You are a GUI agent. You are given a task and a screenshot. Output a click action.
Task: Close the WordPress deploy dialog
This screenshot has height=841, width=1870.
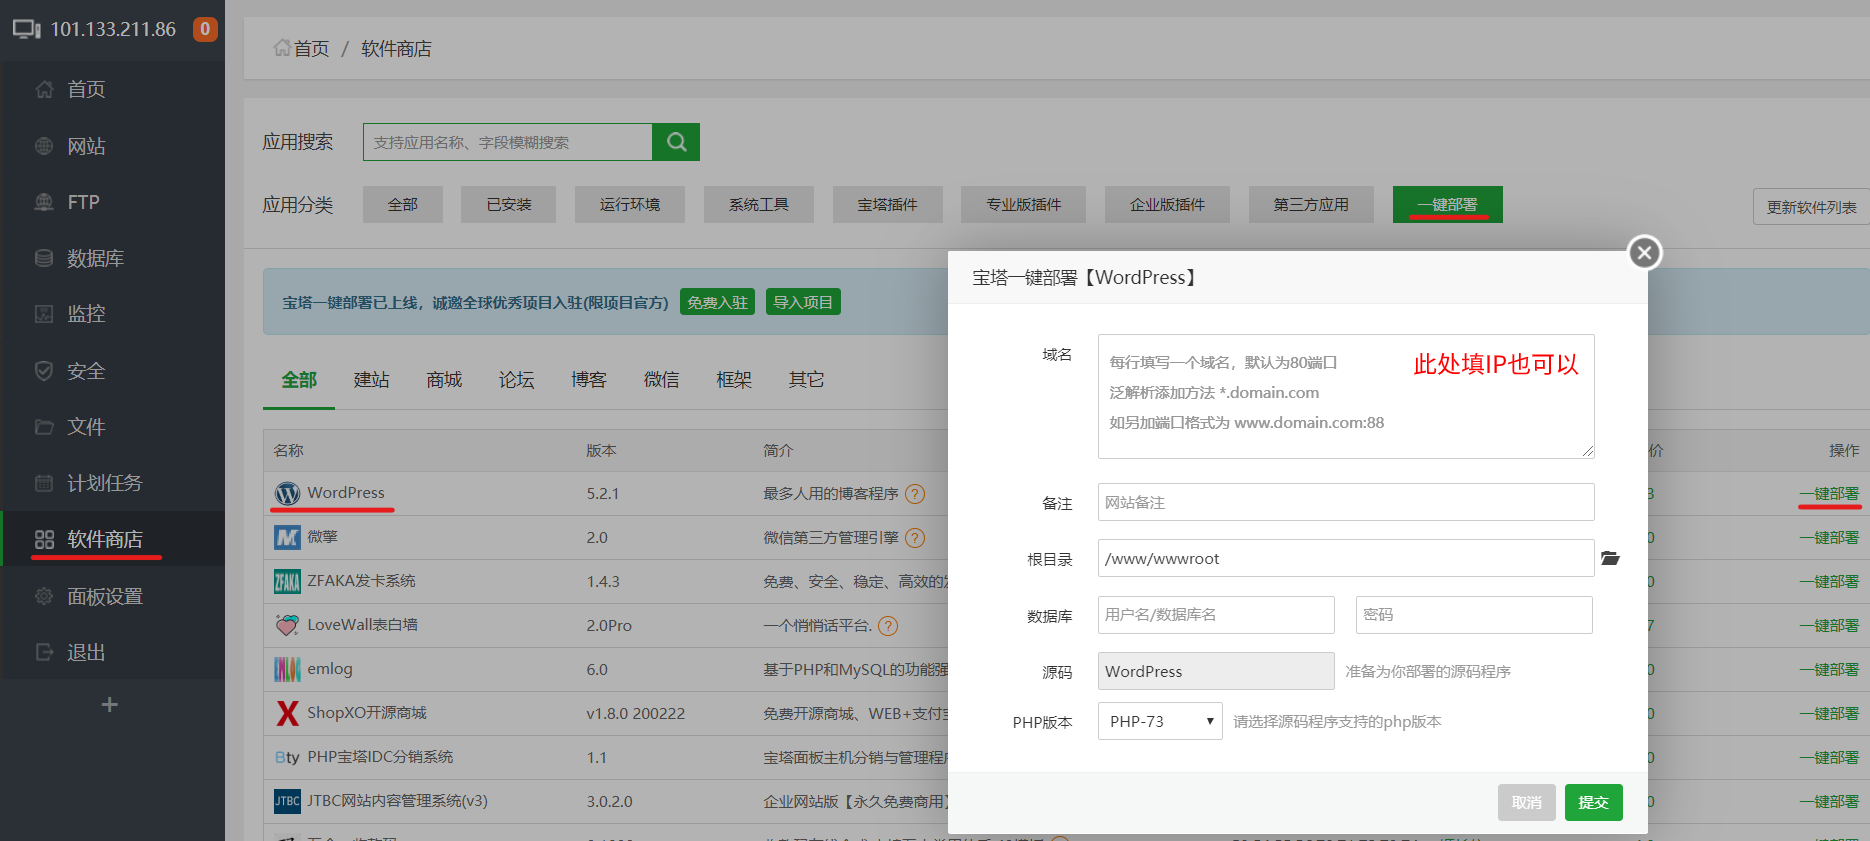point(1644,253)
